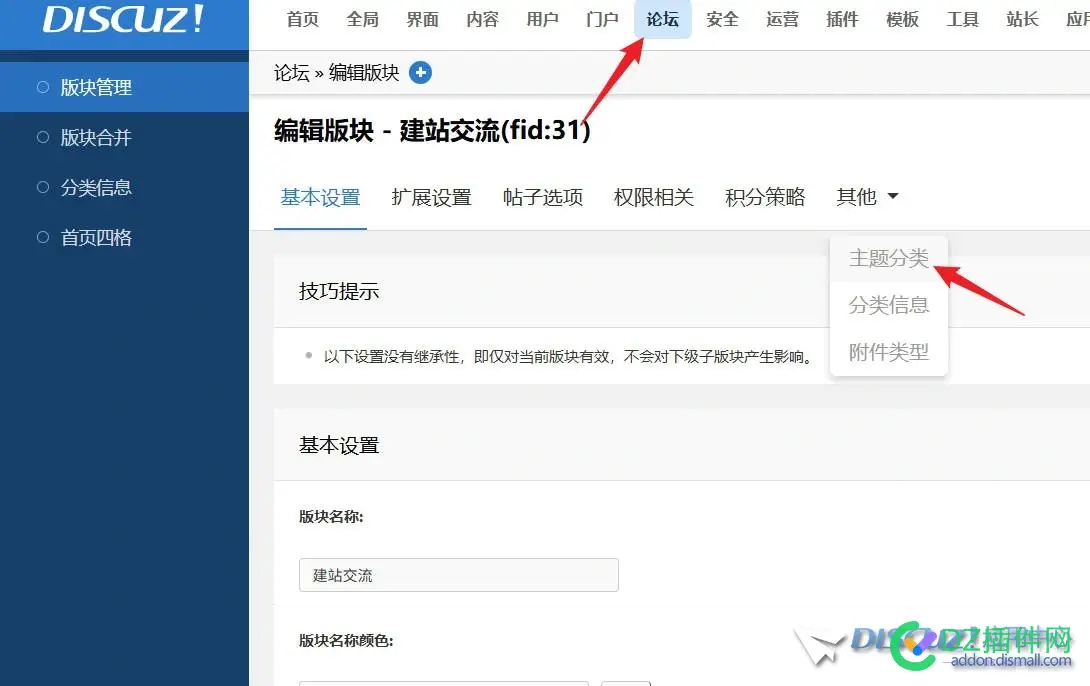Switch to the 帖子选项 tab
The width and height of the screenshot is (1090, 686).
click(x=543, y=197)
